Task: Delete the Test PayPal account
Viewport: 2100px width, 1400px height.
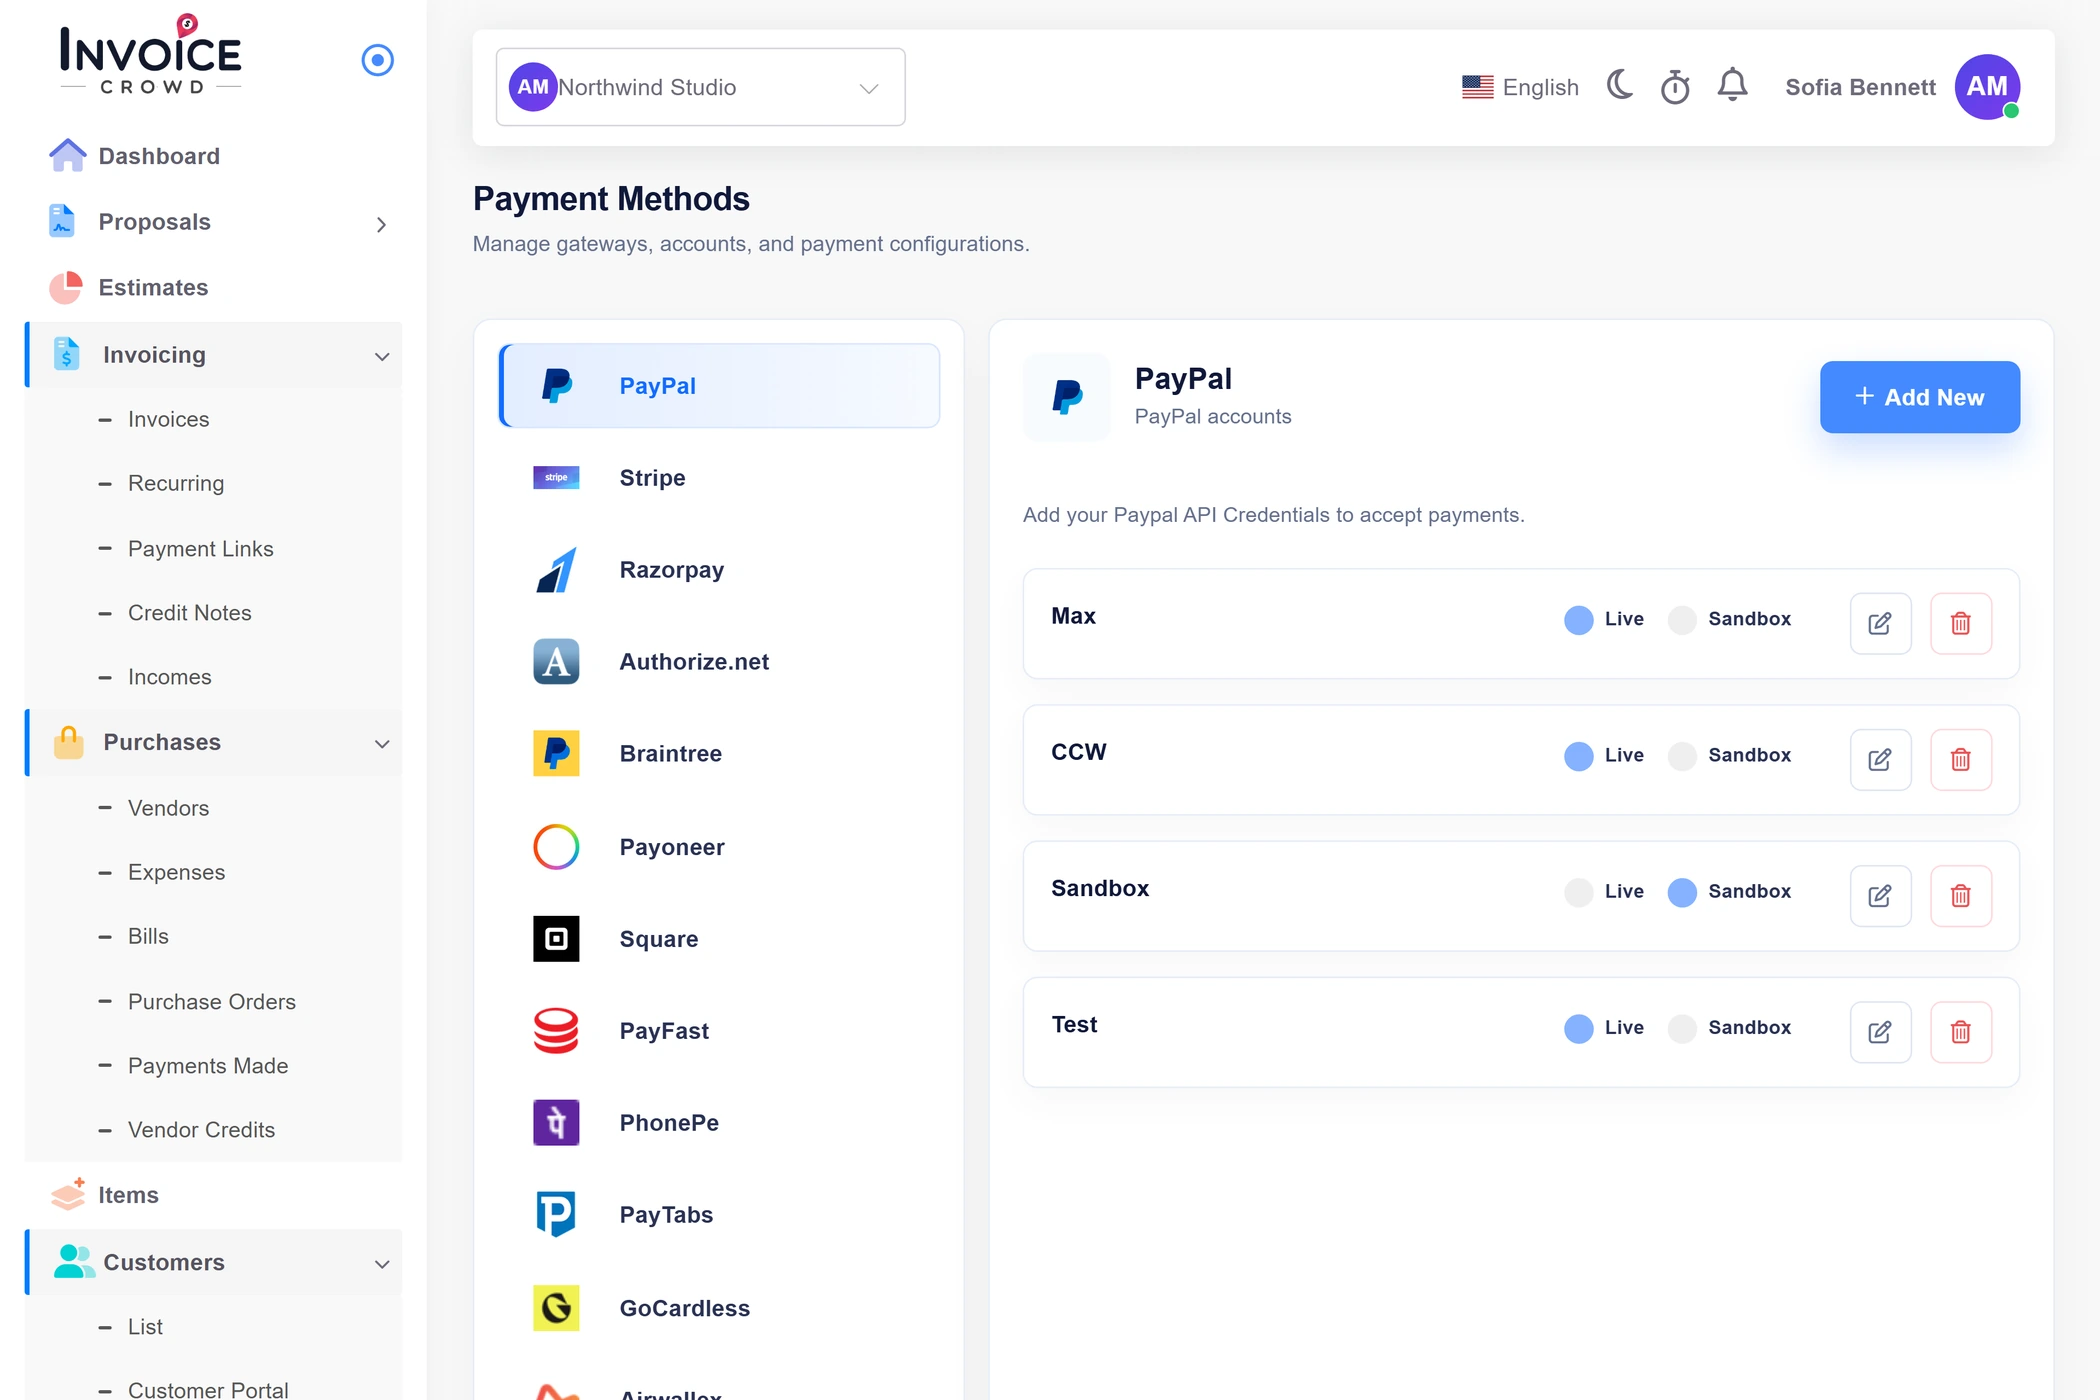Action: [x=1960, y=1031]
